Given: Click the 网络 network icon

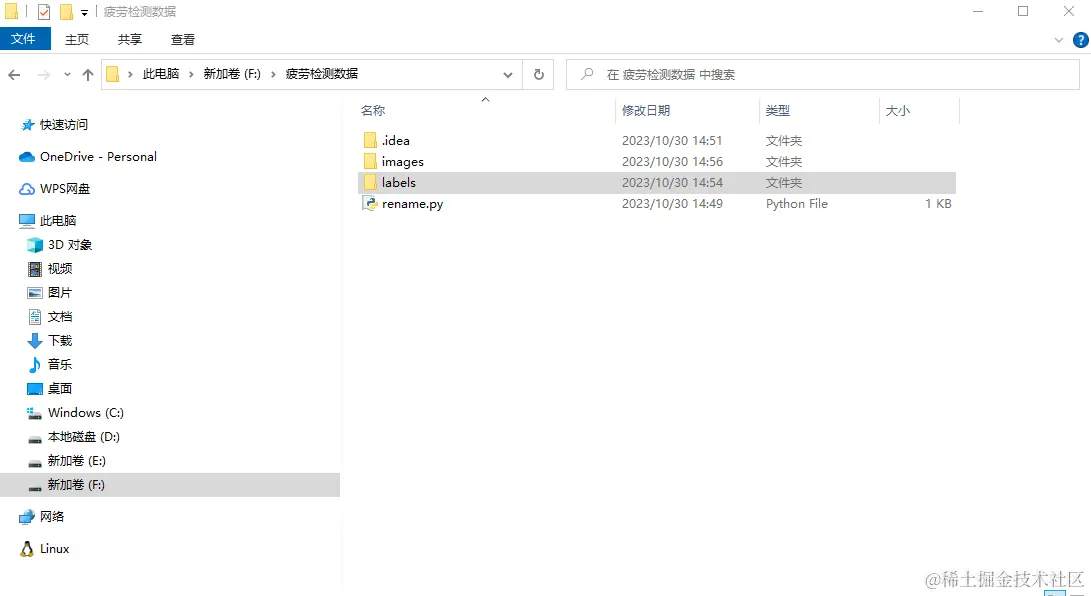Looking at the screenshot, I should pos(27,517).
